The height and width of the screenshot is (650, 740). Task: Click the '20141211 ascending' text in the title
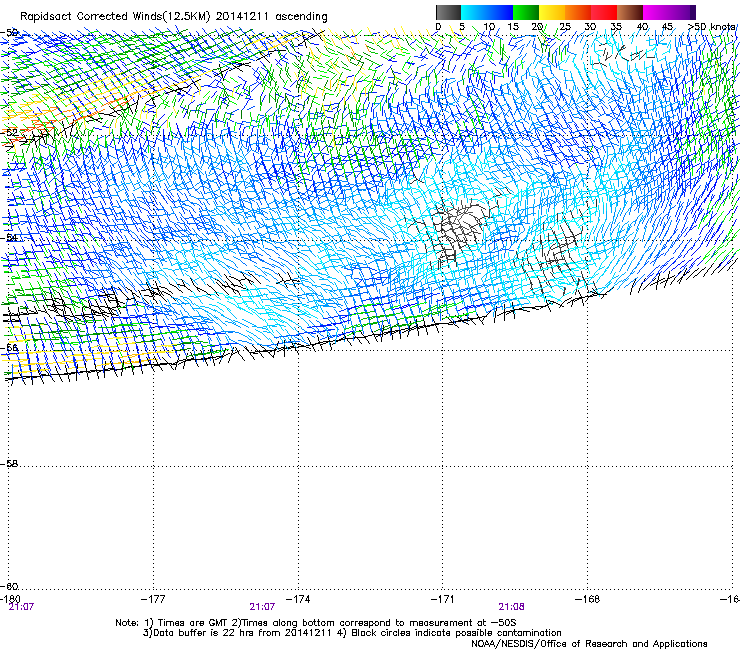click(271, 17)
